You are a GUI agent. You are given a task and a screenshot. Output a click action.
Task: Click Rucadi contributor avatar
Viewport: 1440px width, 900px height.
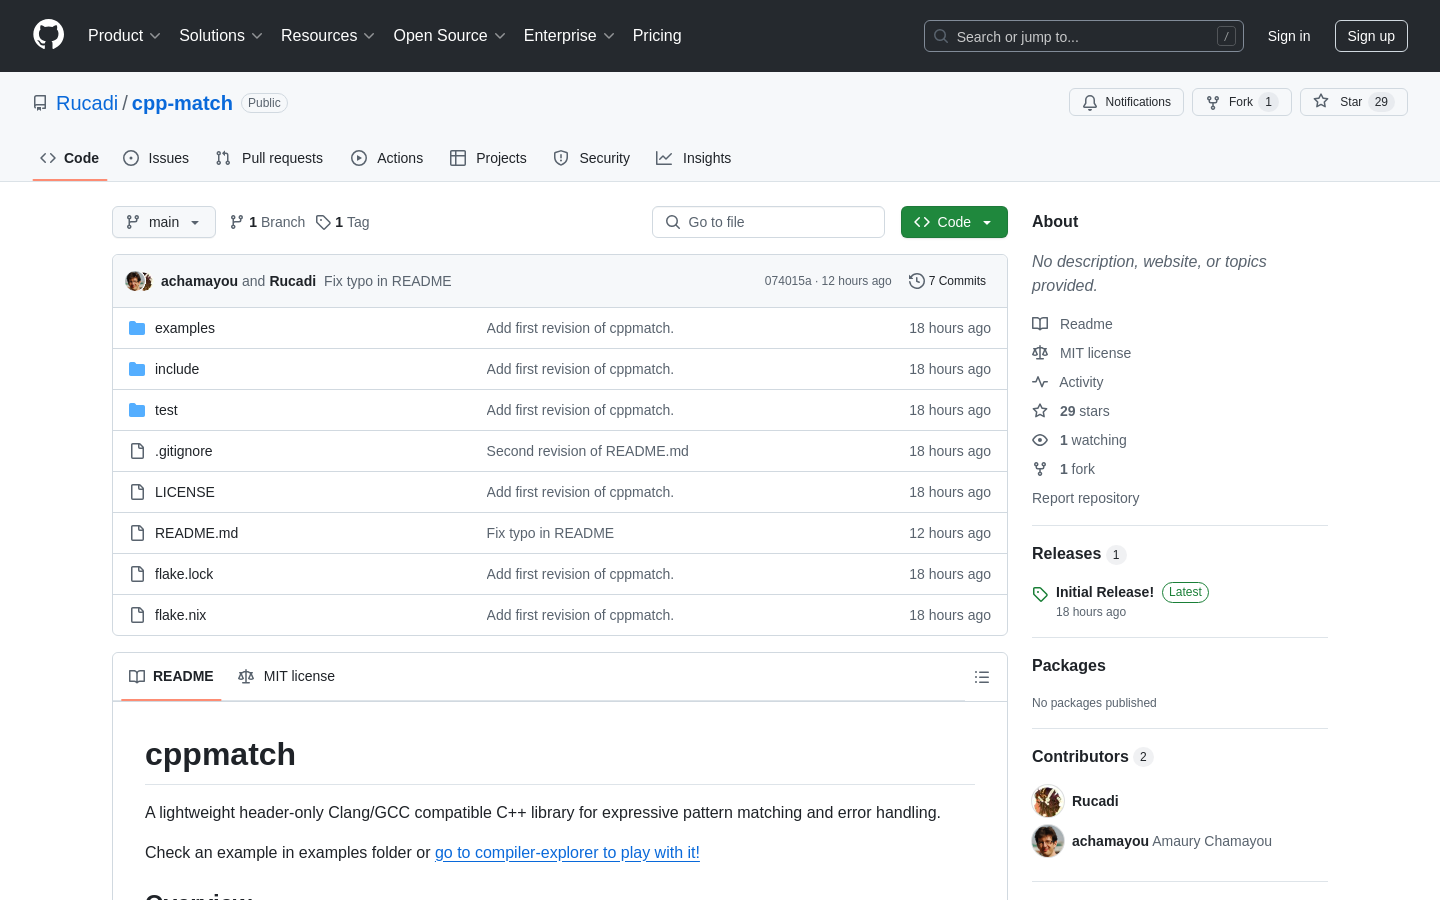tap(1048, 801)
